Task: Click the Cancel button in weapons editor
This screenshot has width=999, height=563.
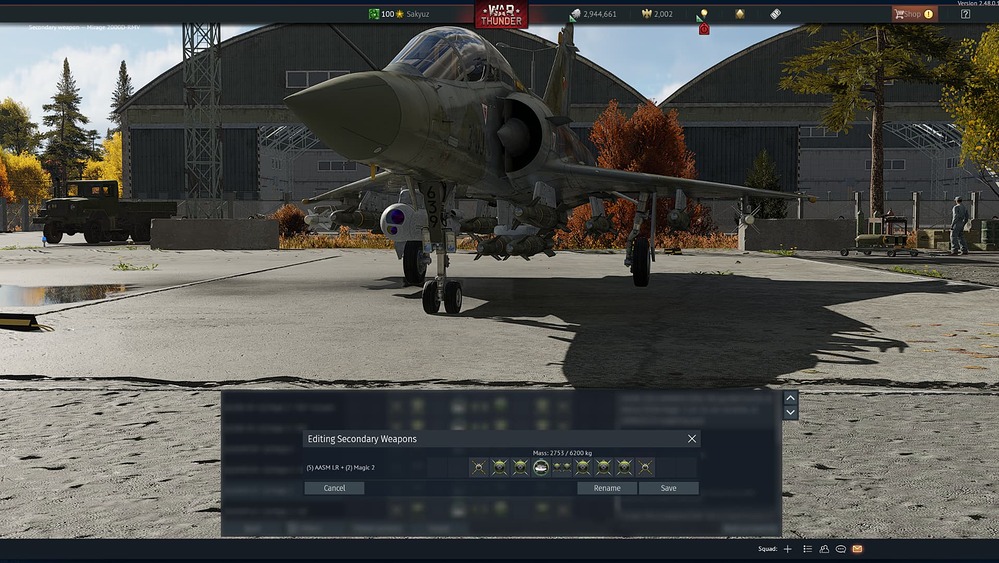Action: [x=334, y=488]
